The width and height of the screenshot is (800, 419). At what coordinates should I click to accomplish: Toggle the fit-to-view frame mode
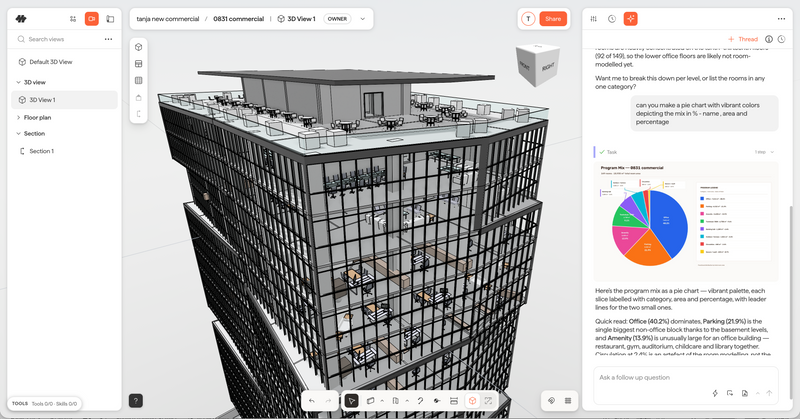coord(488,401)
